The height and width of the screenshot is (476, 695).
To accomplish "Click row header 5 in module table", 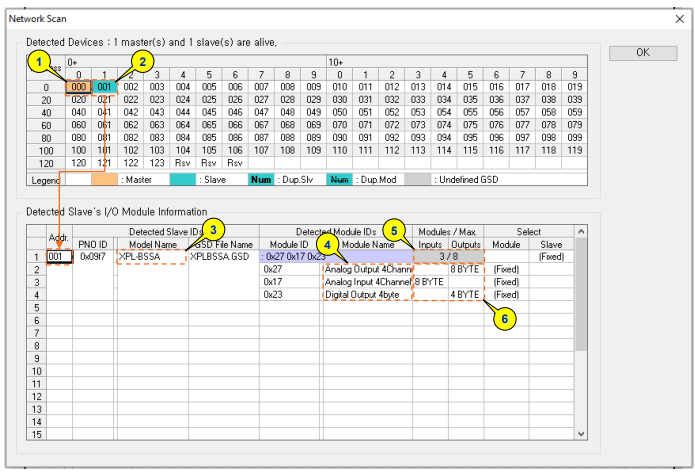I will tap(36, 308).
